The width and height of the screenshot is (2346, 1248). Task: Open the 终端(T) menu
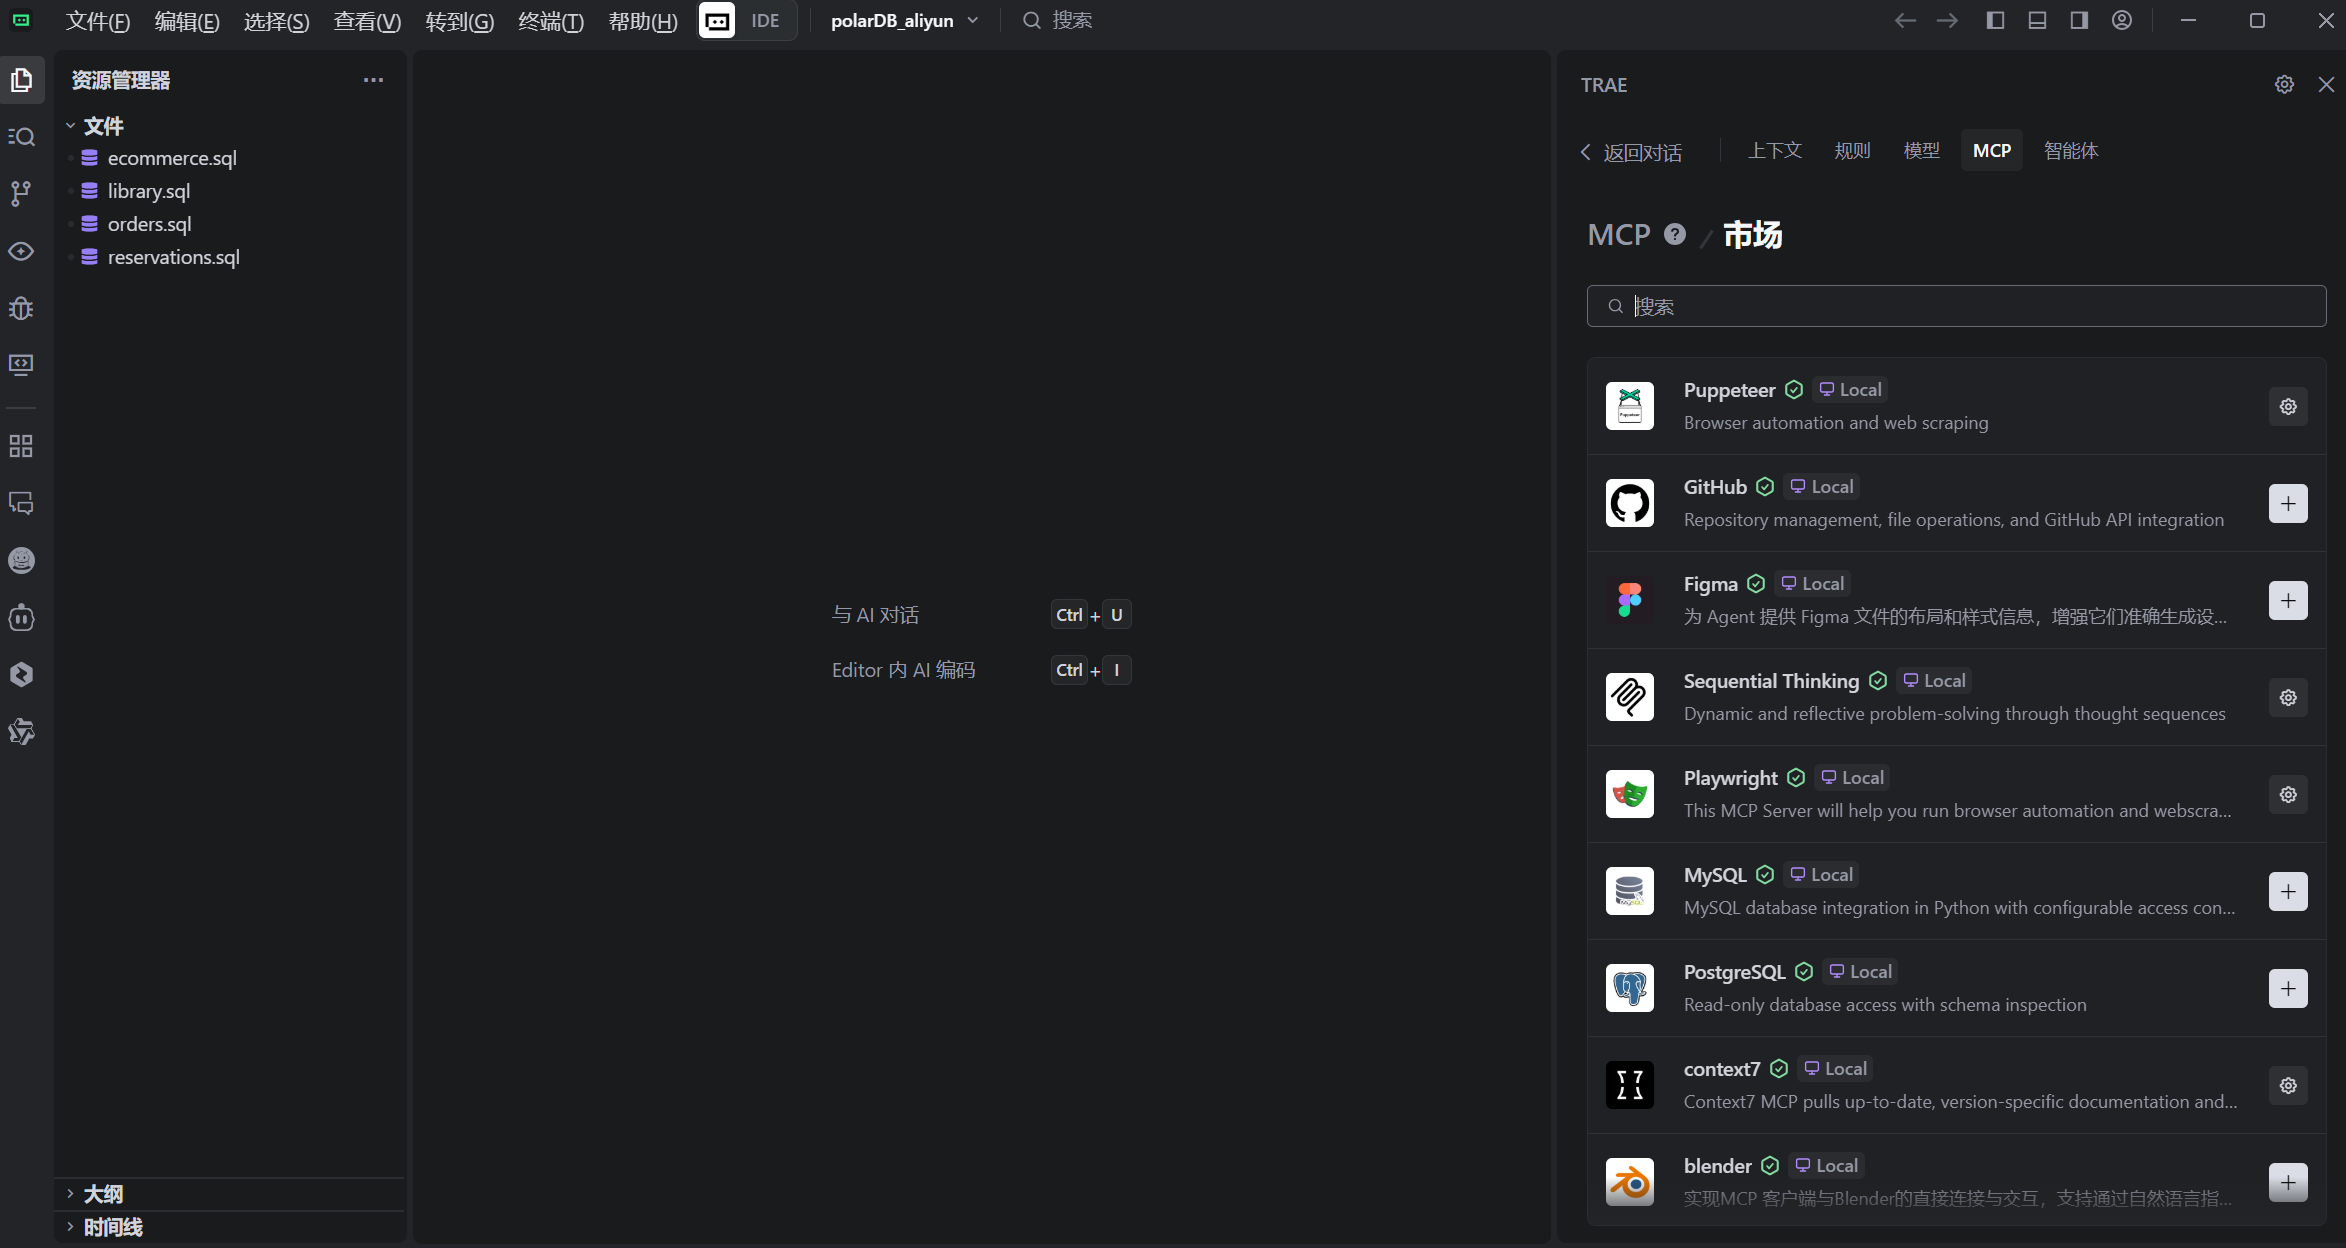point(550,21)
